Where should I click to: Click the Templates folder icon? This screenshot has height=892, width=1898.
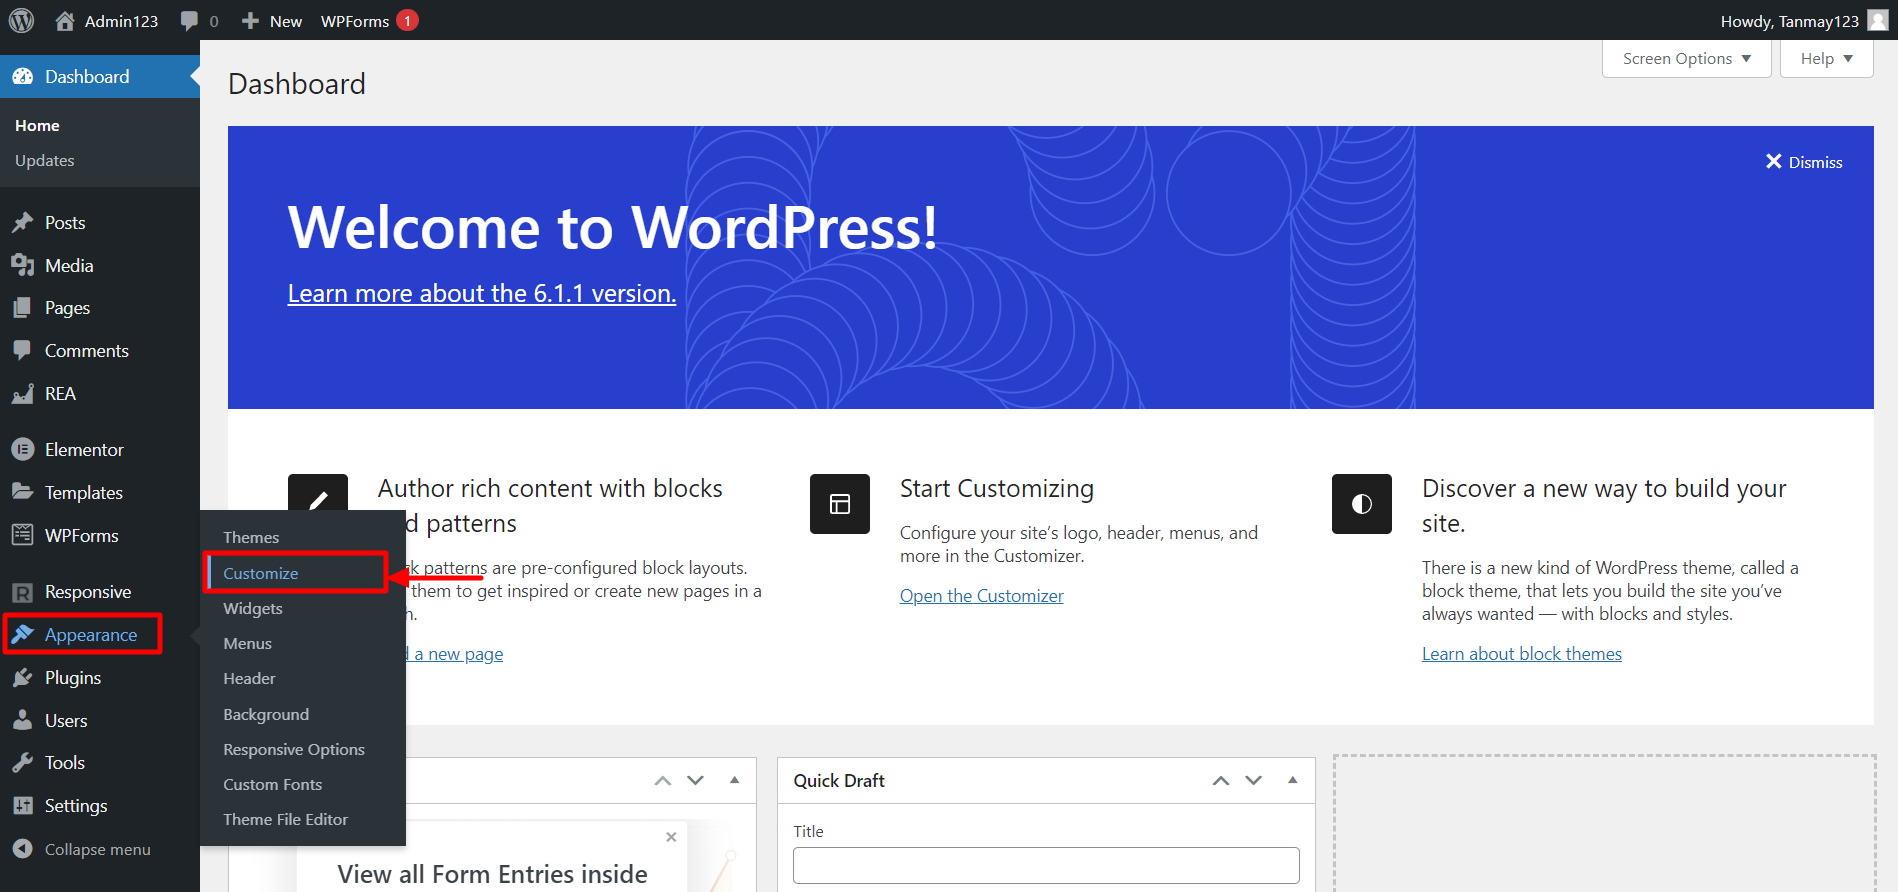(x=23, y=492)
